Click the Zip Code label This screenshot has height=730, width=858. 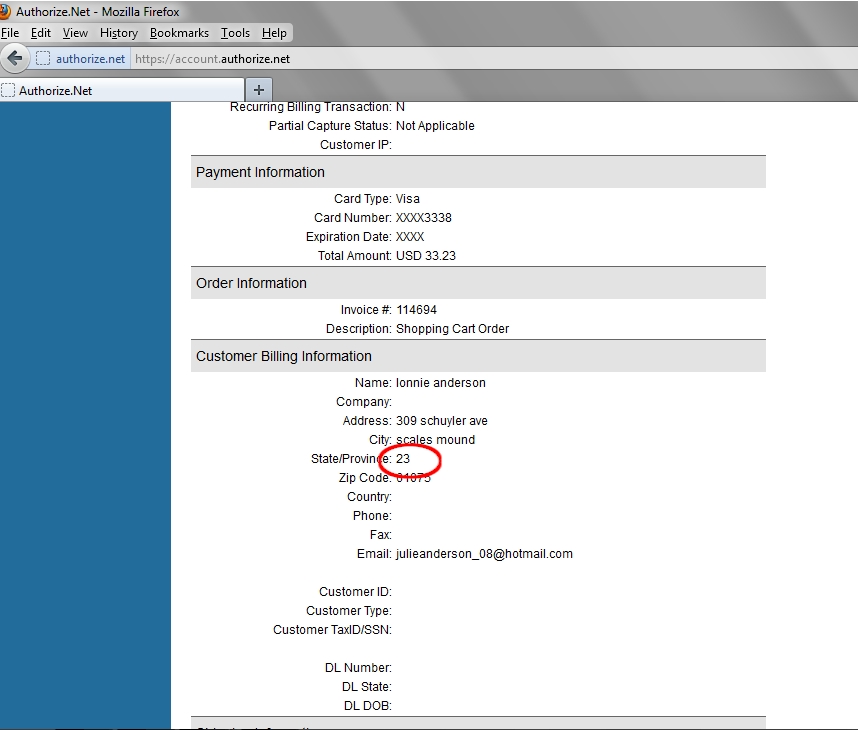click(x=365, y=478)
